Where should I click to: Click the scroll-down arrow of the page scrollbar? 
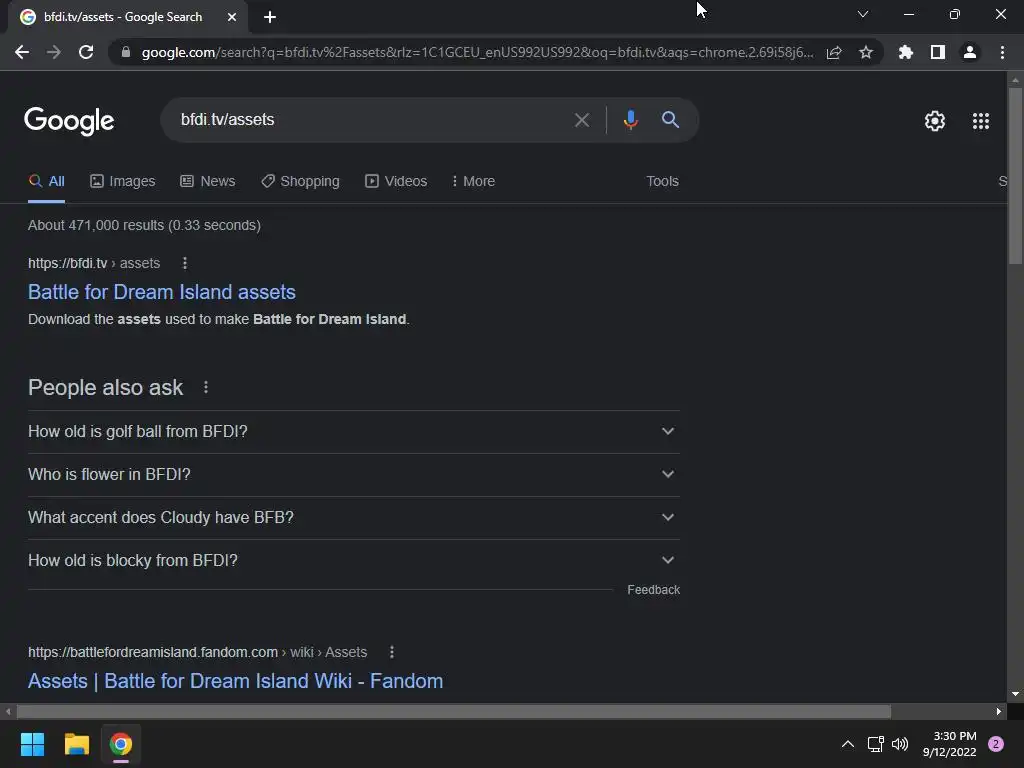coord(1014,694)
